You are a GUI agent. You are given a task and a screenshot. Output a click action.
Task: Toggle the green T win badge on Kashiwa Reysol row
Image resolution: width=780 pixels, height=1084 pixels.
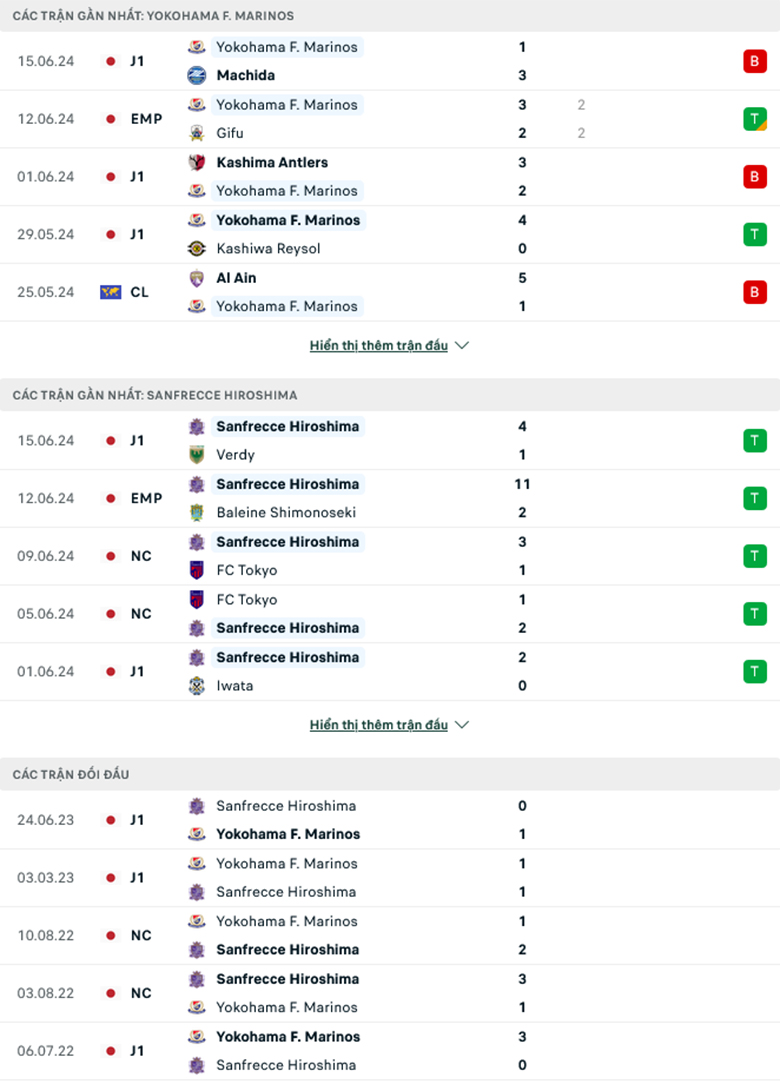point(756,234)
